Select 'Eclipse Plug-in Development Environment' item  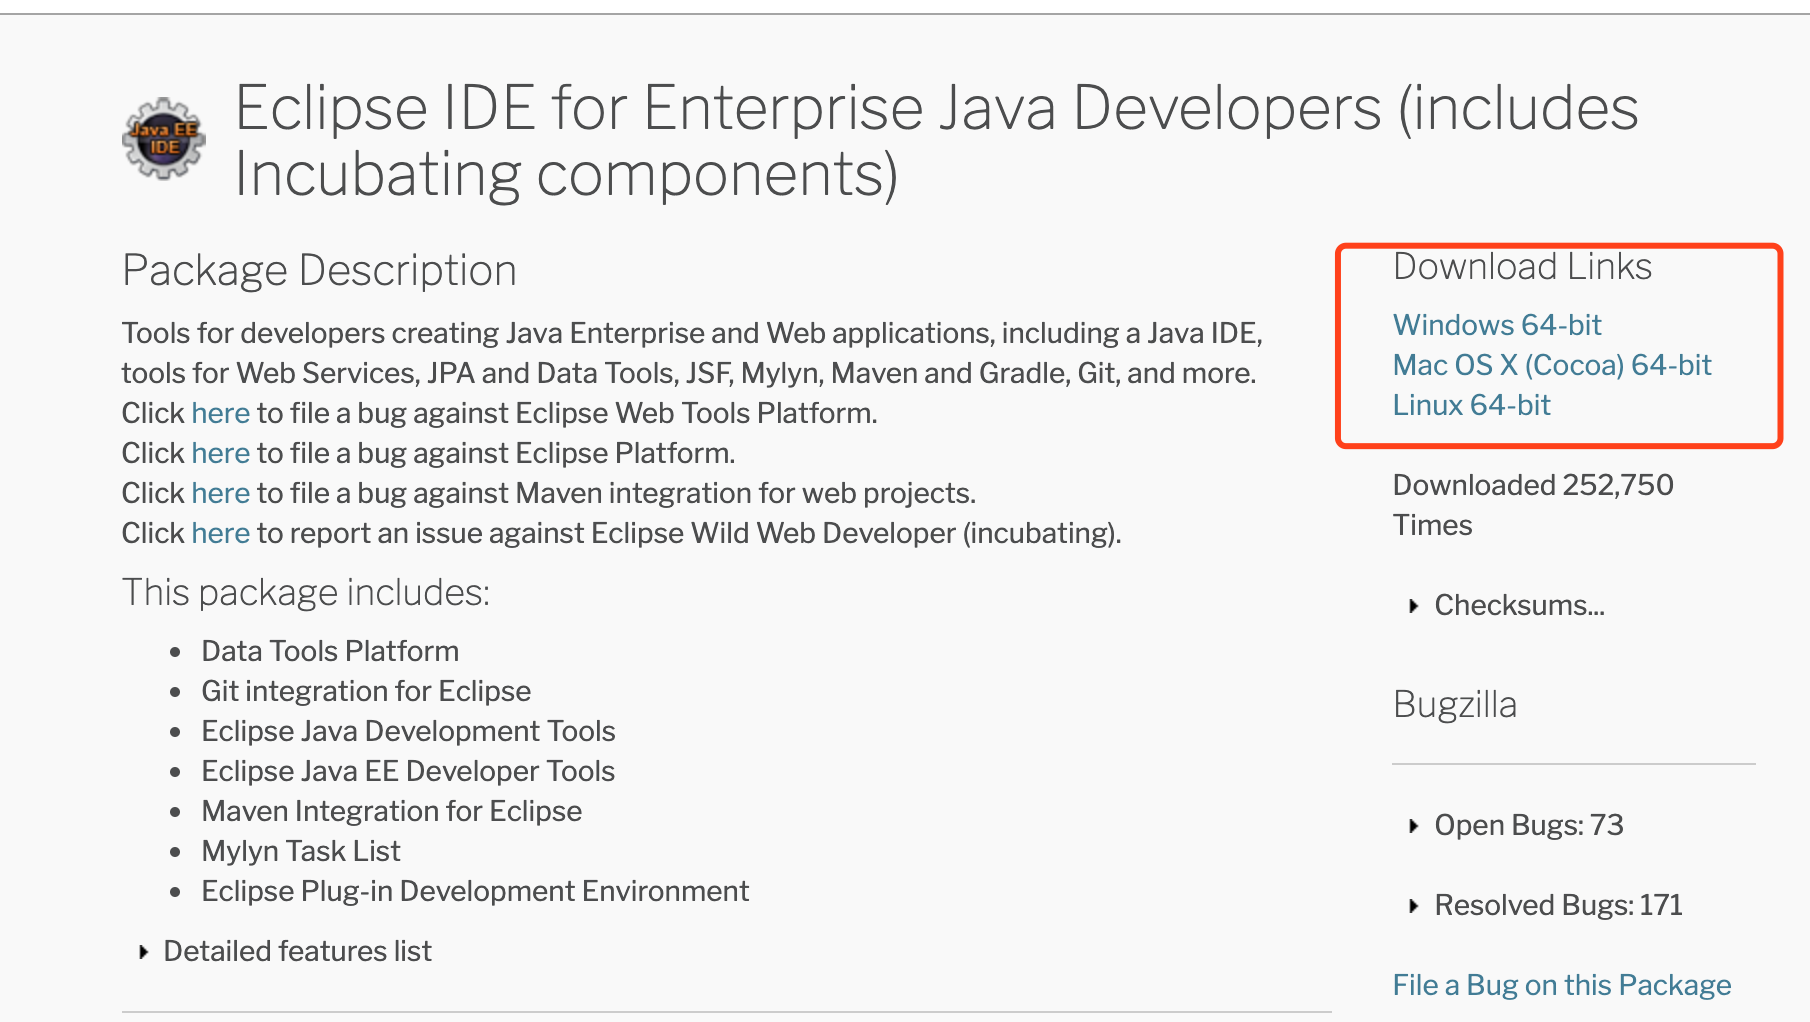(475, 891)
